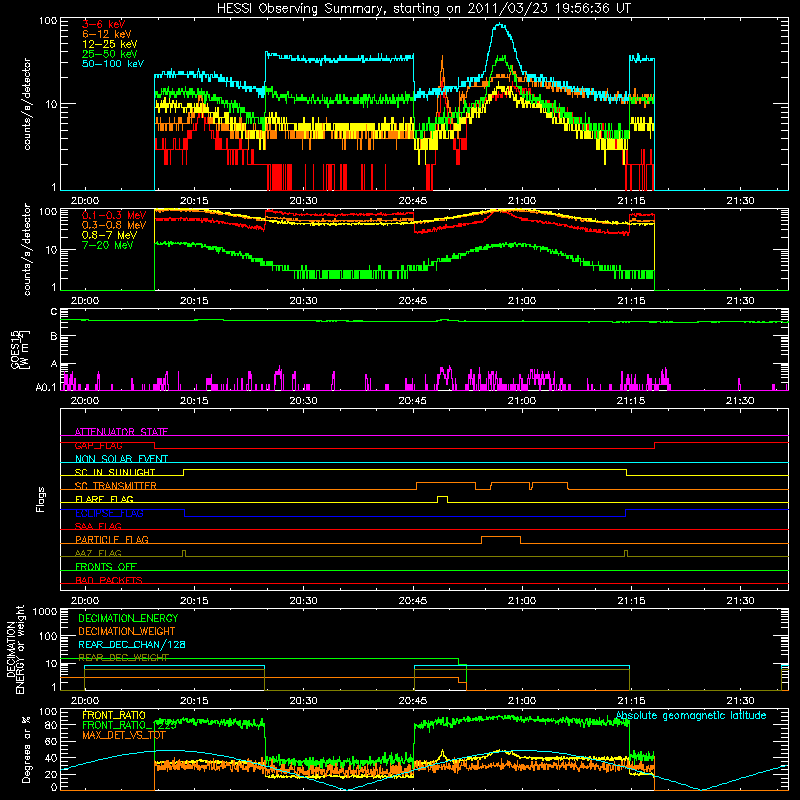The image size is (800, 800).
Task: Select the SC_IN_SUNLIGHT flag label
Action: tap(115, 472)
